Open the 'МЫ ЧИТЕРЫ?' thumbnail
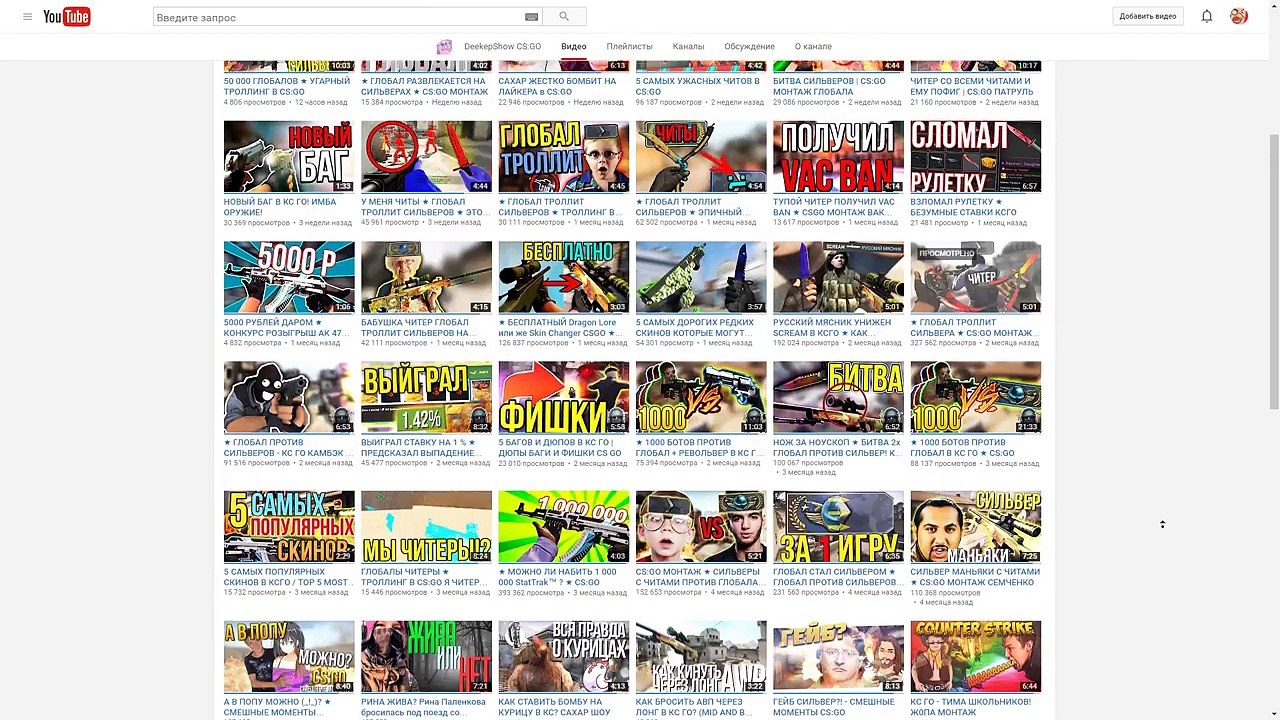The width and height of the screenshot is (1280, 720). 426,527
